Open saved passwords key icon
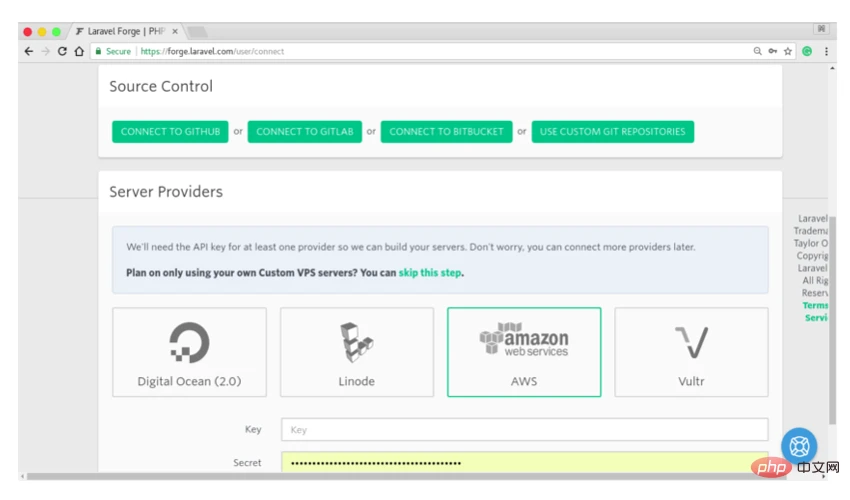This screenshot has width=850, height=500. pyautogui.click(x=772, y=51)
